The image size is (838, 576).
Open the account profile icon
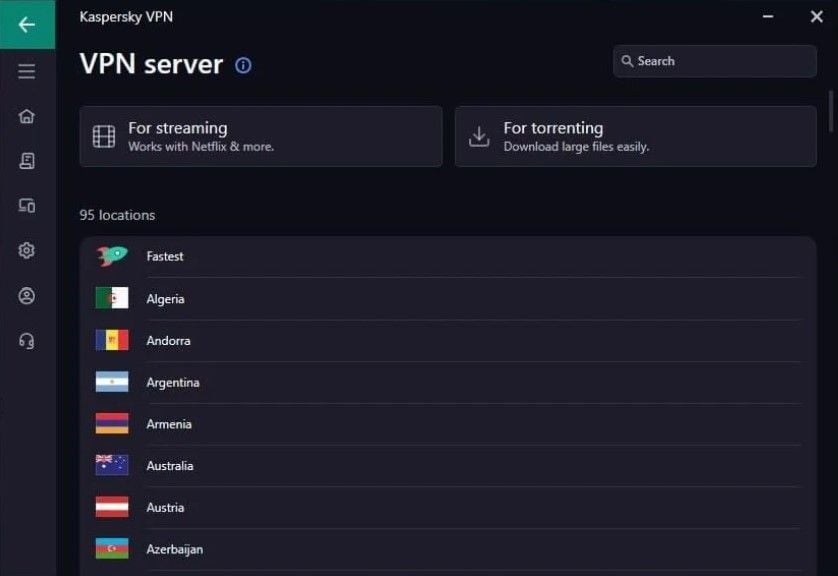(x=27, y=295)
